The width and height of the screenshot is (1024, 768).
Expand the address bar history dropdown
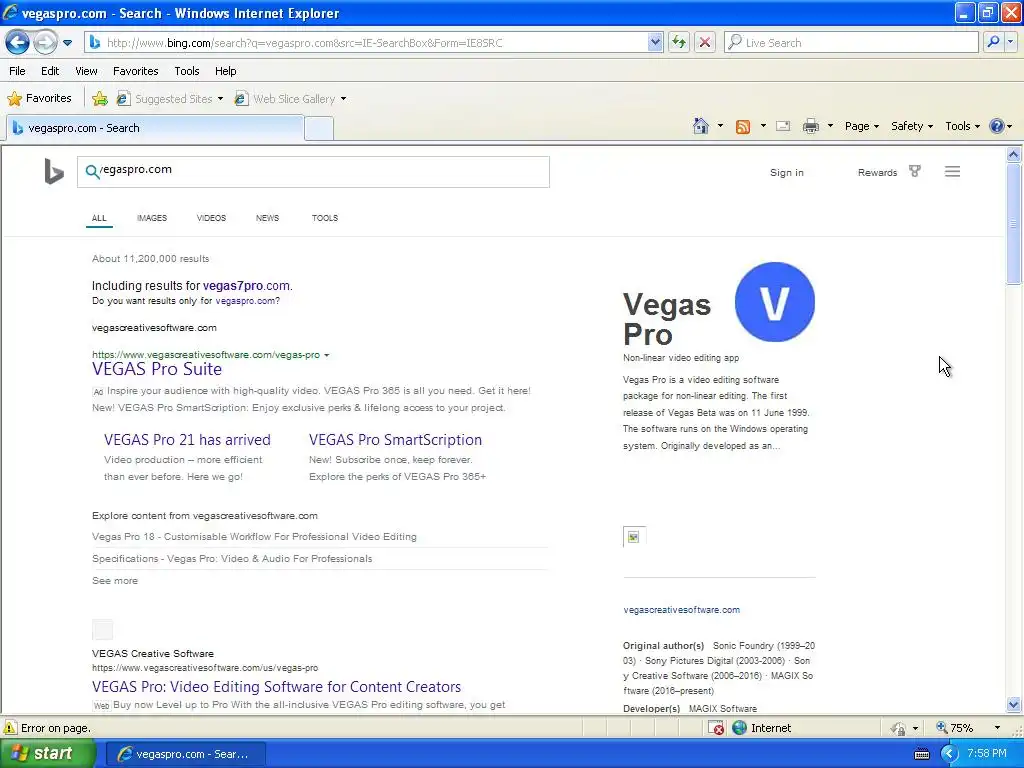[655, 42]
